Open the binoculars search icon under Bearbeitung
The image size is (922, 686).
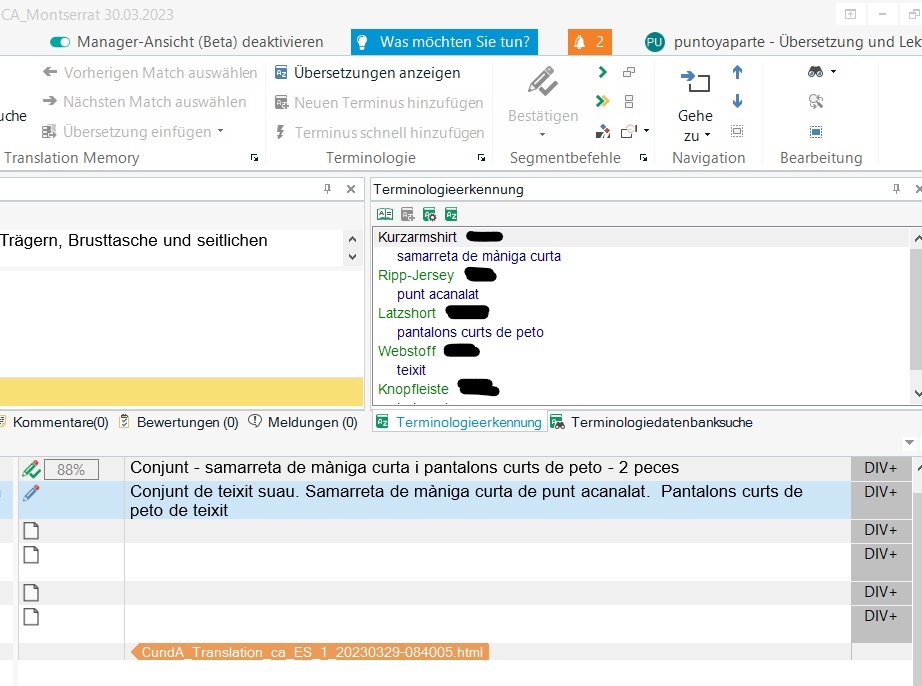coord(815,71)
